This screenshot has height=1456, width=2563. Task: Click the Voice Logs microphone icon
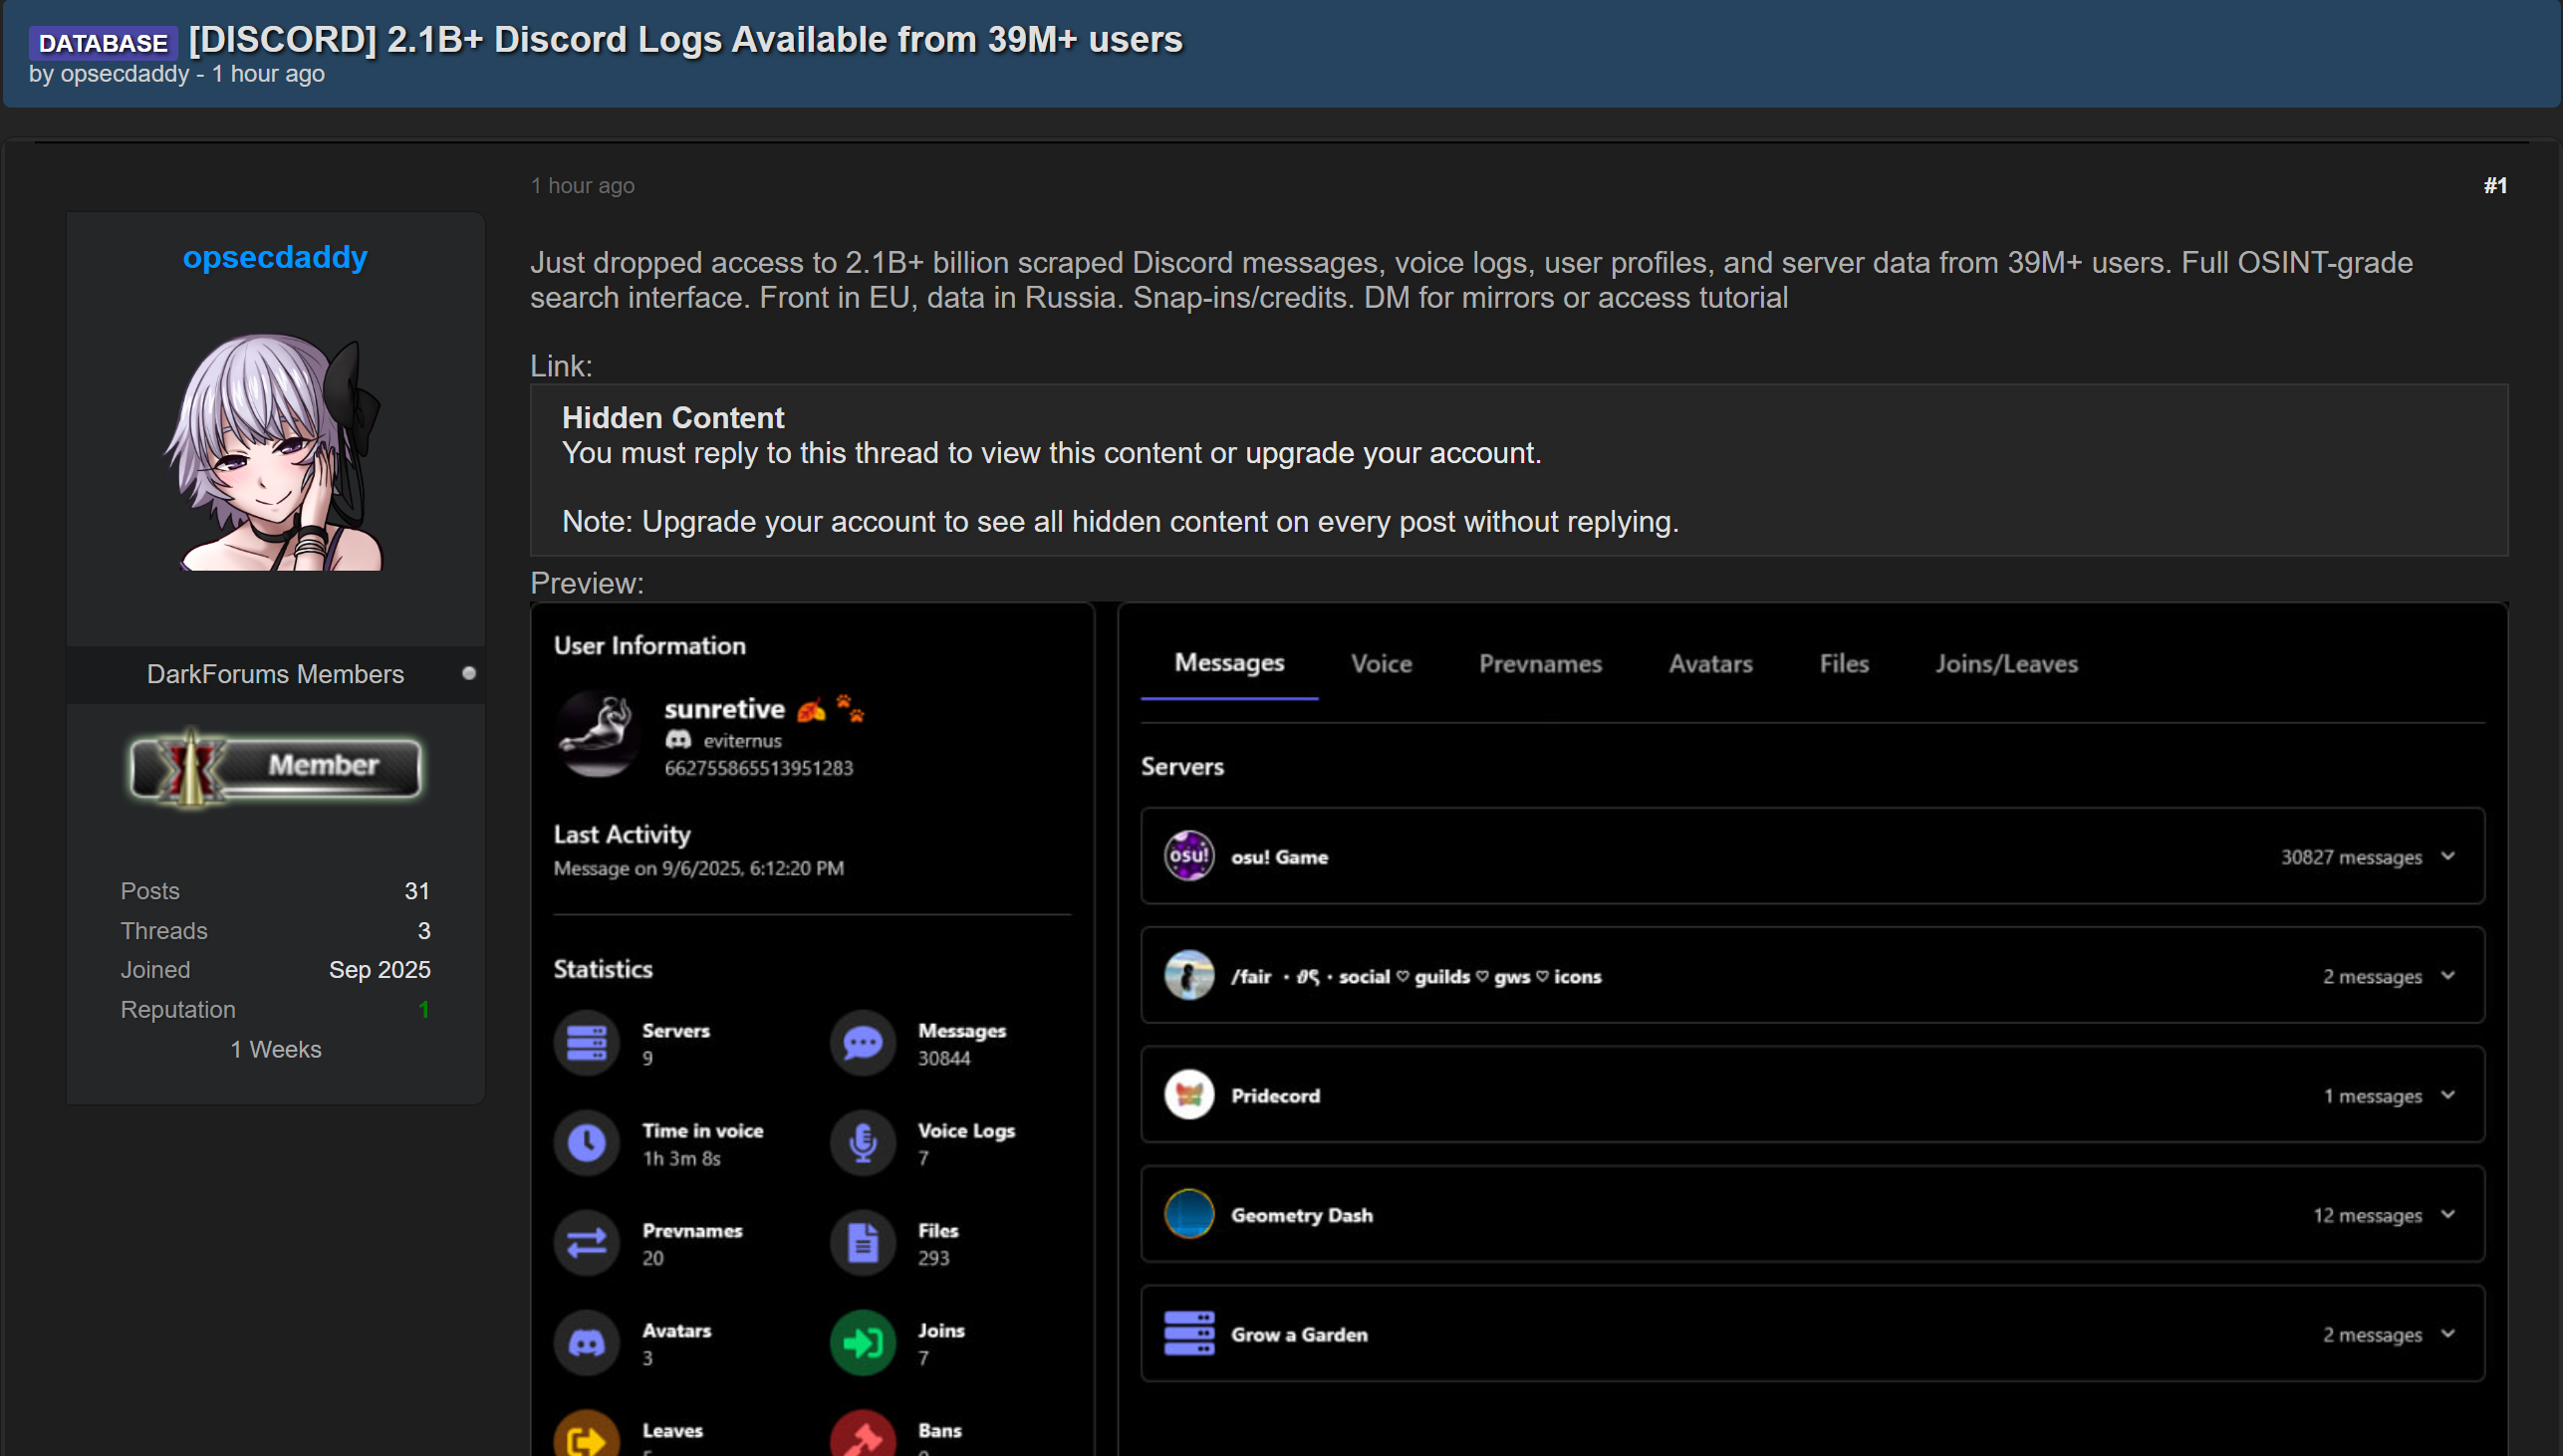point(862,1143)
